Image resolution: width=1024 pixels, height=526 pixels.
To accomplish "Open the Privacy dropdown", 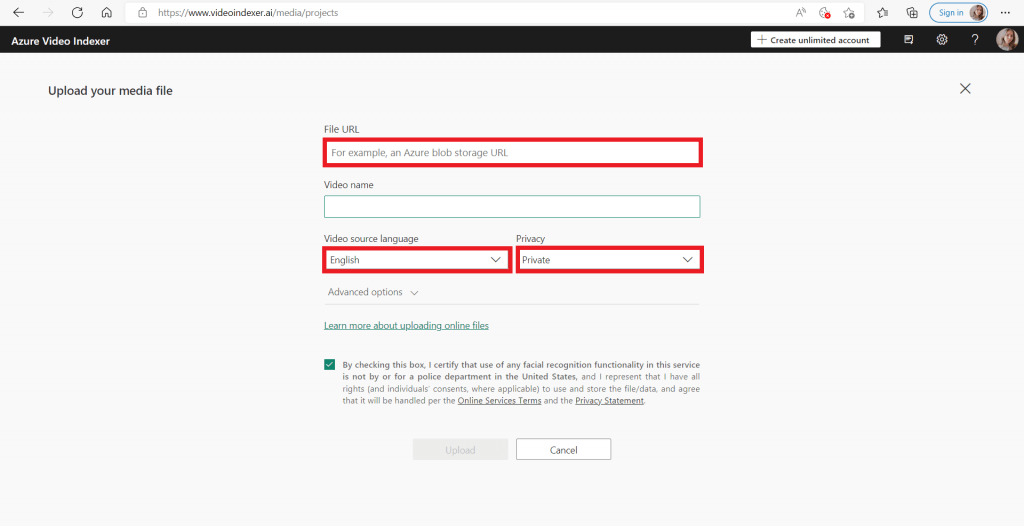I will point(608,260).
